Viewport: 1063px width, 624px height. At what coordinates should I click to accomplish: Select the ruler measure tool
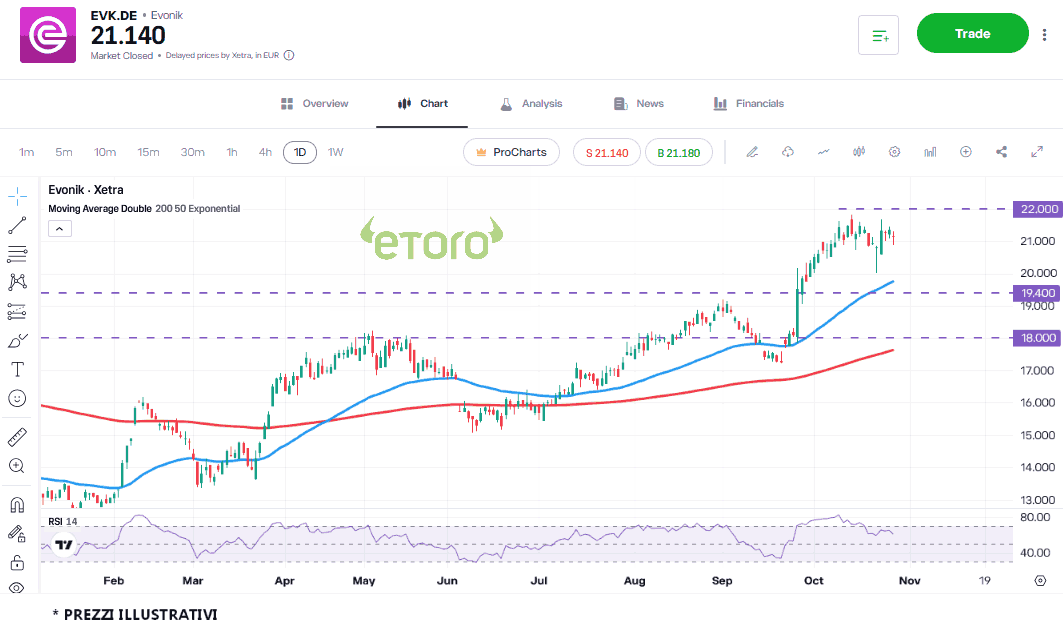point(18,437)
